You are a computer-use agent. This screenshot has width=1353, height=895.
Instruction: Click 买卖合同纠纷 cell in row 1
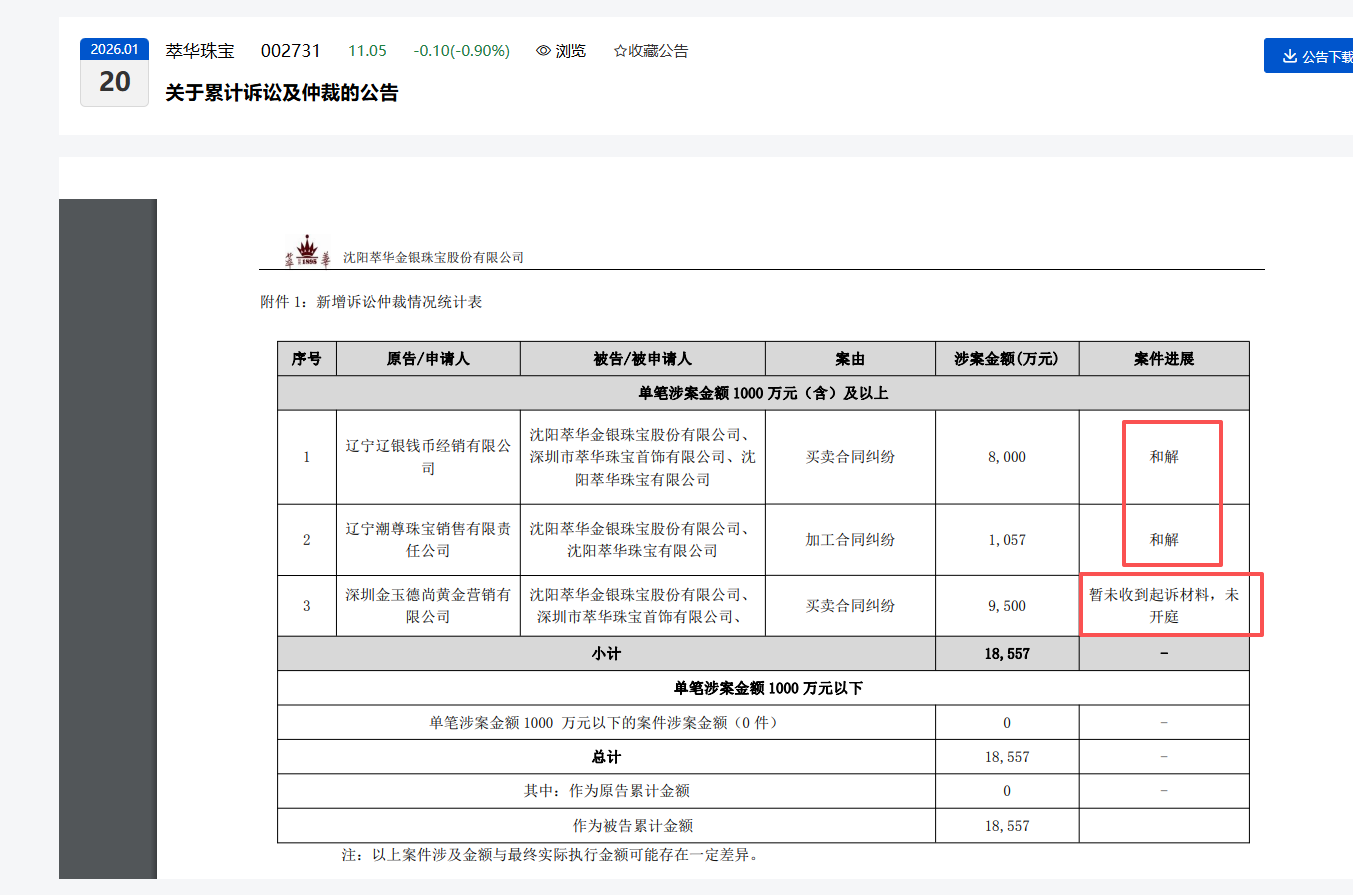850,457
